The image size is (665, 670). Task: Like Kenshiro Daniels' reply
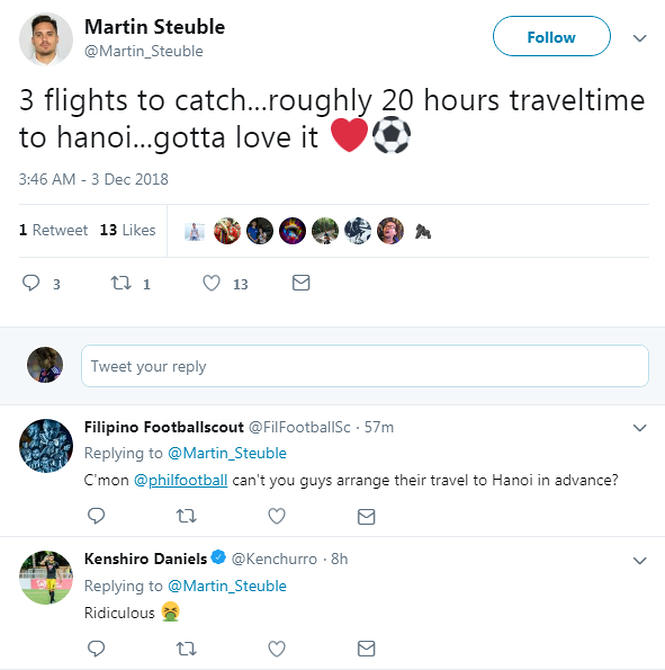point(277,648)
